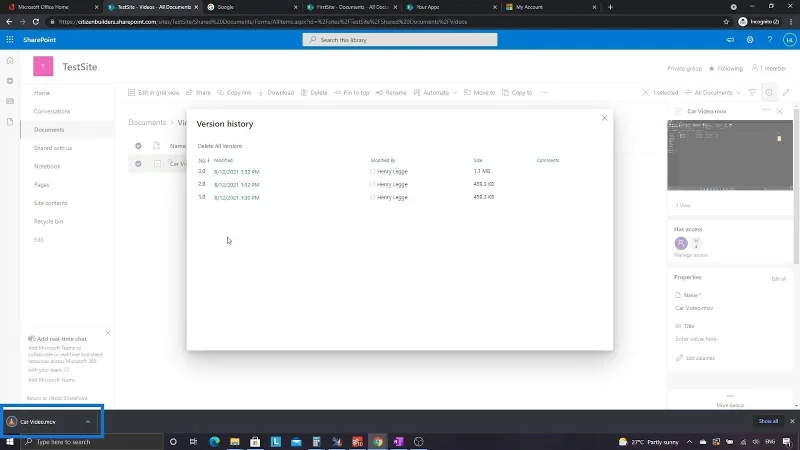Click Edit all properties link
800x450 pixels.
pos(778,279)
